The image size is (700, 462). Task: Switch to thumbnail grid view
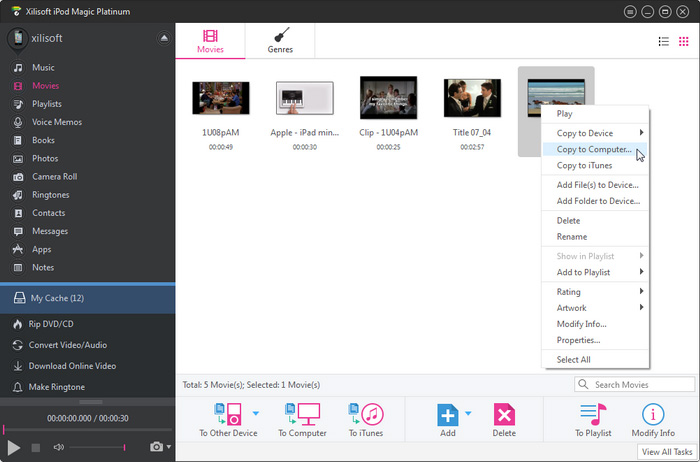tap(683, 42)
